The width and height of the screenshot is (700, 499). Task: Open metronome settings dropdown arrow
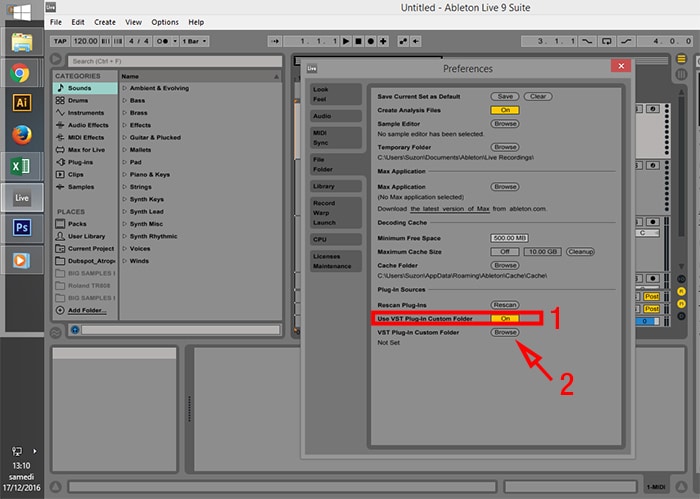point(175,41)
